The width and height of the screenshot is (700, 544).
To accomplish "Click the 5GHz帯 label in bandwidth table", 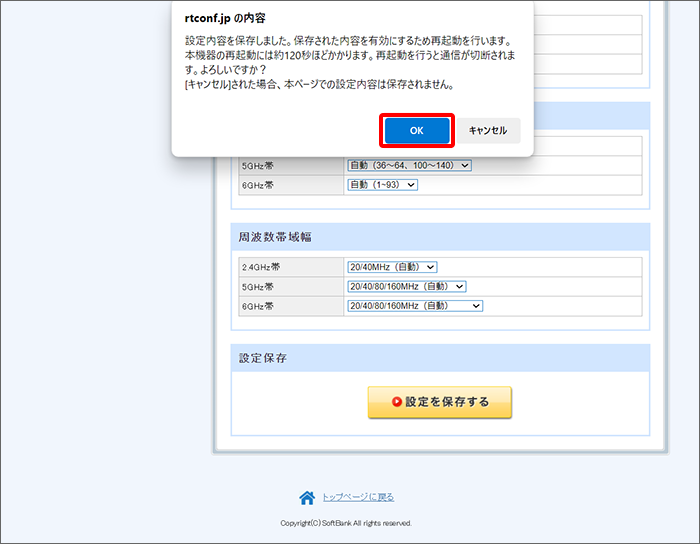I will [257, 287].
